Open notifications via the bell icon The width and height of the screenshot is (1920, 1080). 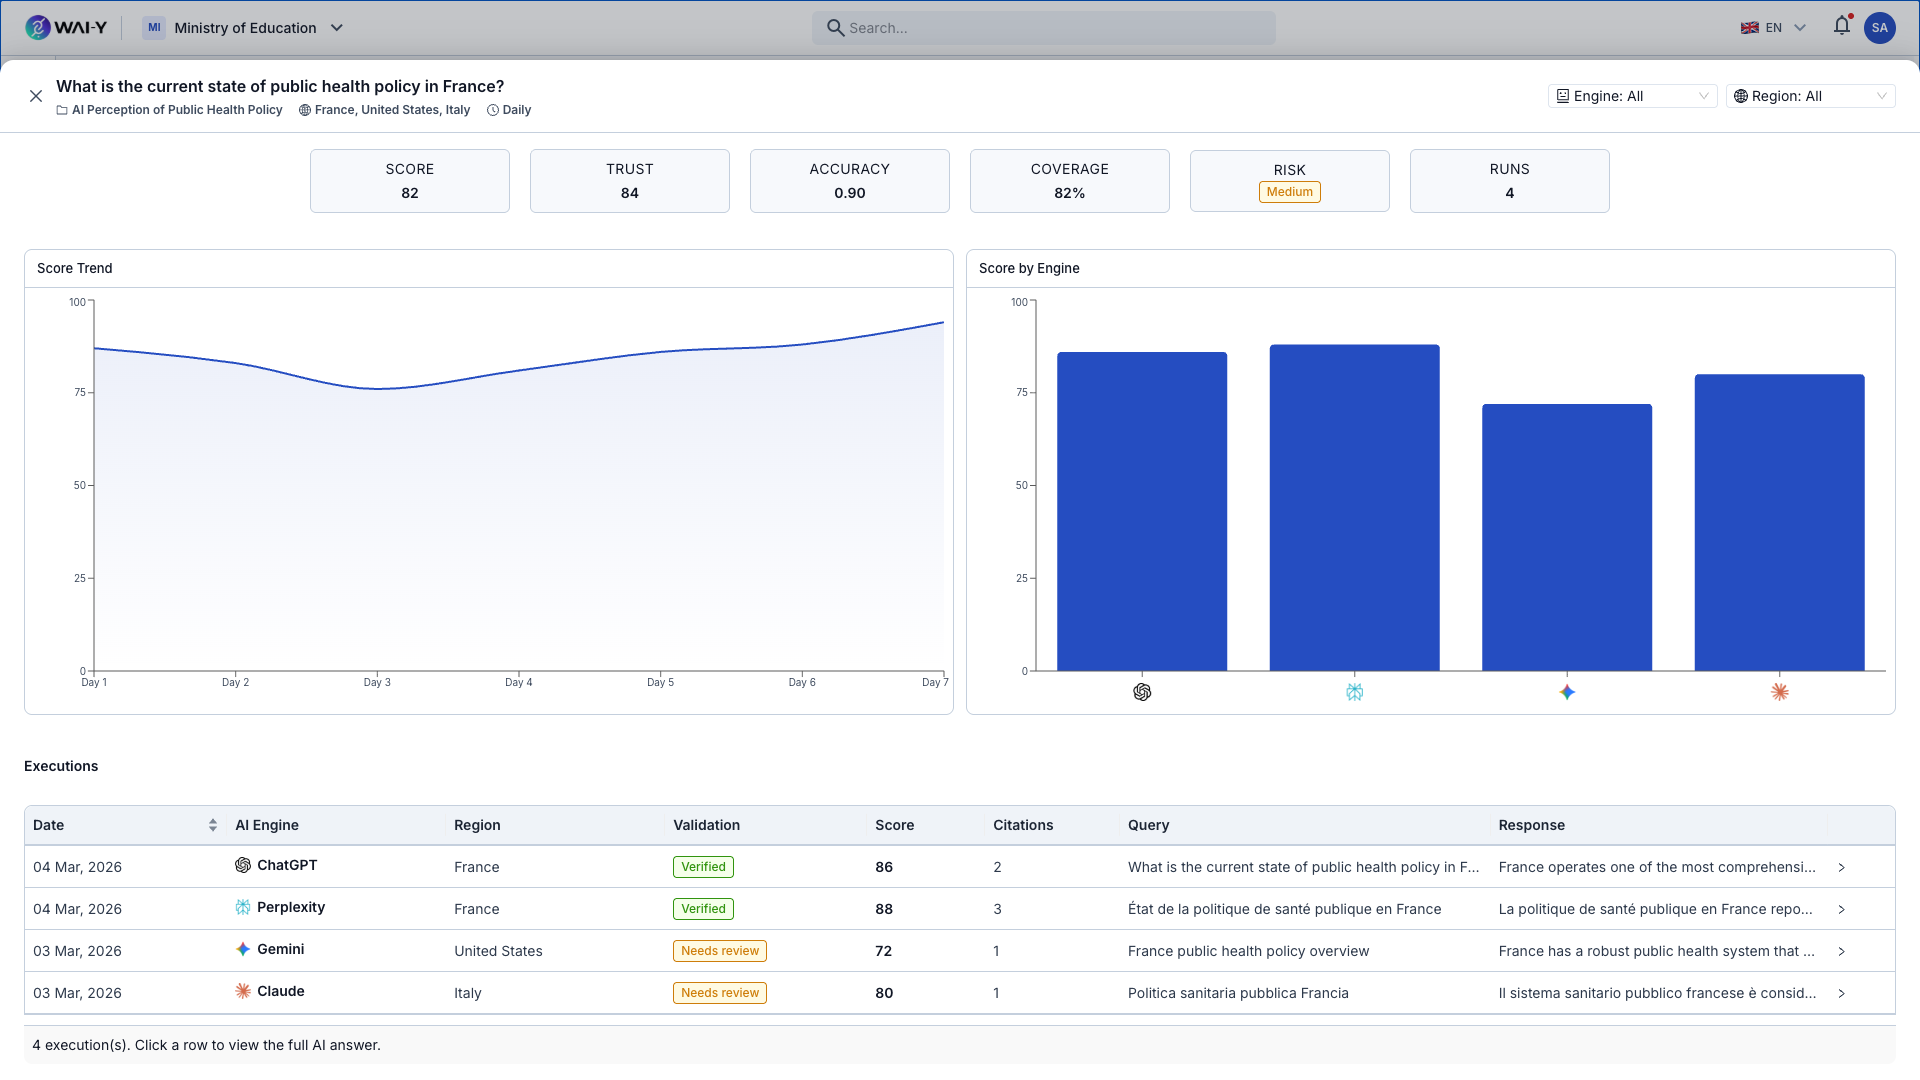tap(1841, 27)
